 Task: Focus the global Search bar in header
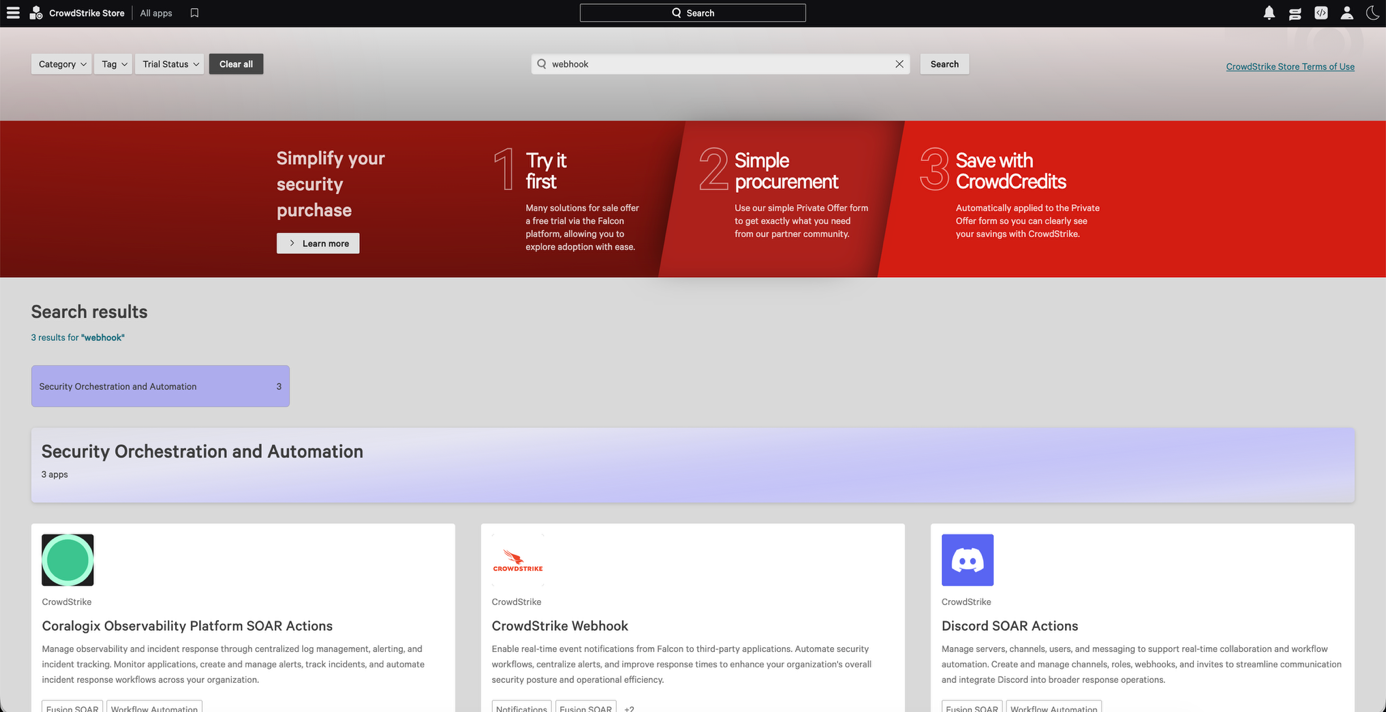pyautogui.click(x=692, y=13)
